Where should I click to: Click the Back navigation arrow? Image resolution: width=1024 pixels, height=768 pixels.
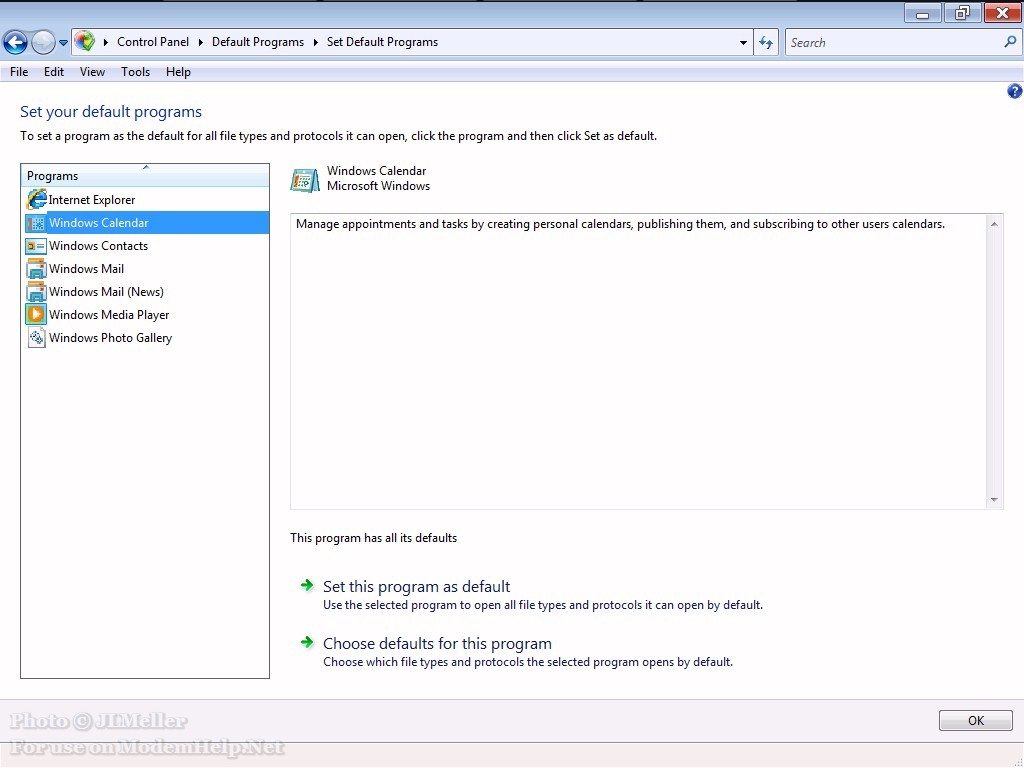click(16, 42)
